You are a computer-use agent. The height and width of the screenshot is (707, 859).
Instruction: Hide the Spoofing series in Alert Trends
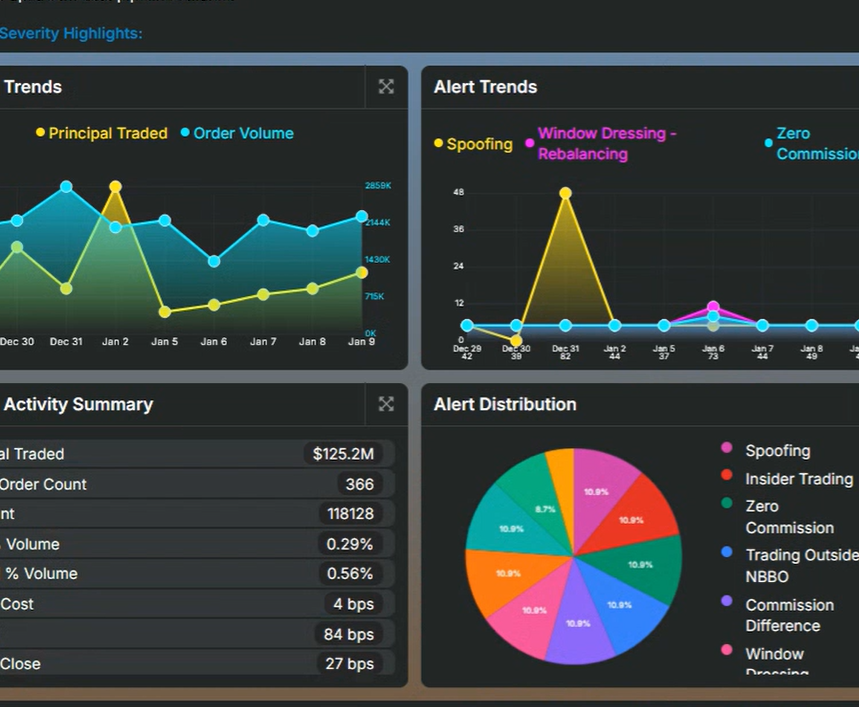tap(473, 143)
